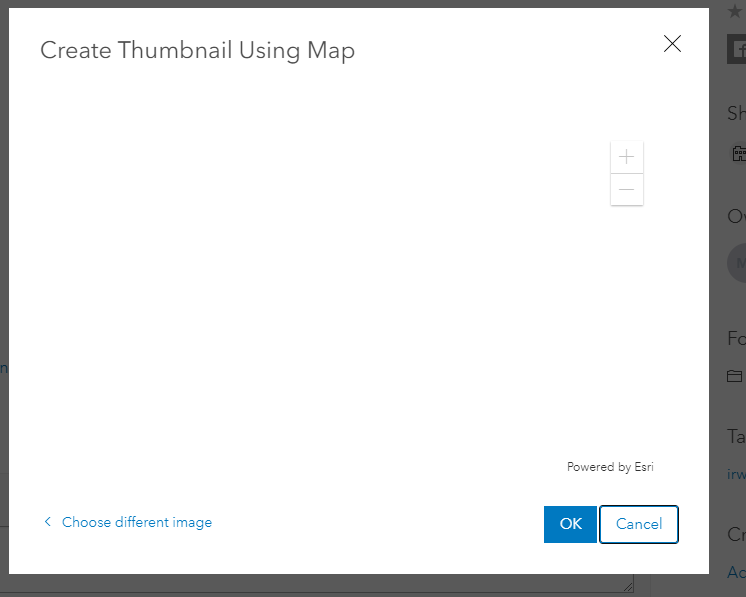
Task: Click the dark item thumbnail at top right
Action: [x=737, y=49]
